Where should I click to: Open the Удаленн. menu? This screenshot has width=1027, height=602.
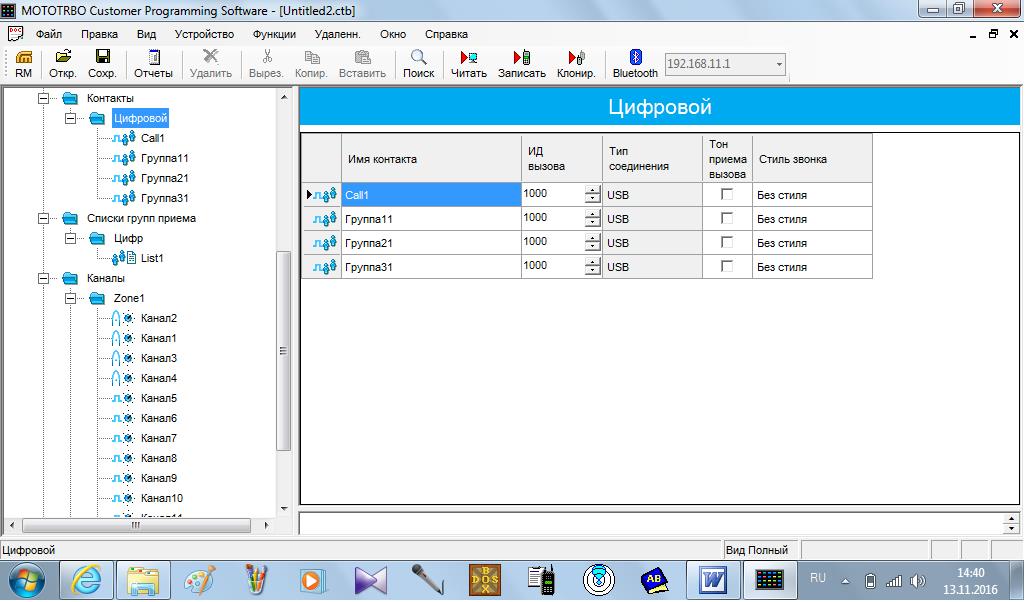point(337,34)
